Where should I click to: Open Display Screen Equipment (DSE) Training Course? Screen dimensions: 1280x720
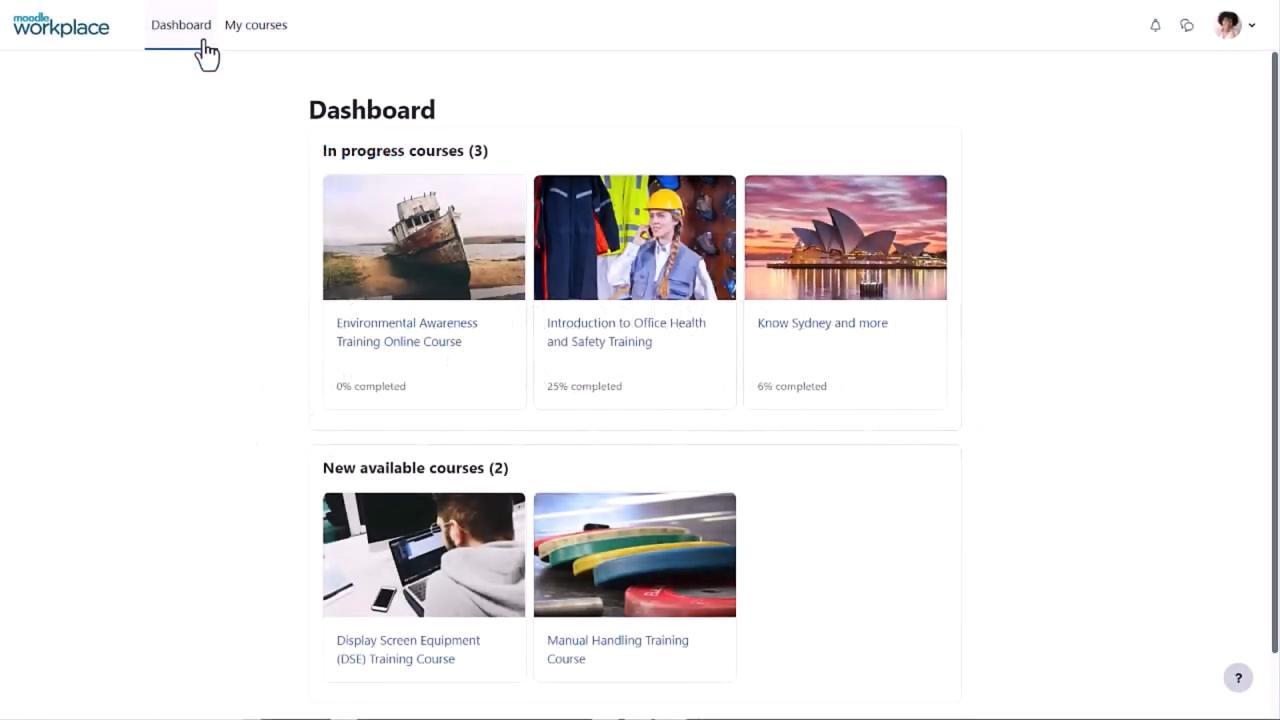tap(408, 649)
